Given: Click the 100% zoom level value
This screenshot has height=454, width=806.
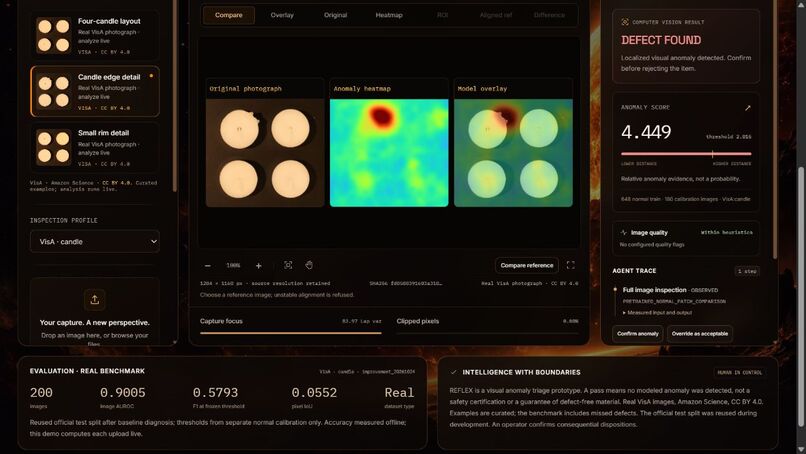Looking at the screenshot, I should click(233, 266).
